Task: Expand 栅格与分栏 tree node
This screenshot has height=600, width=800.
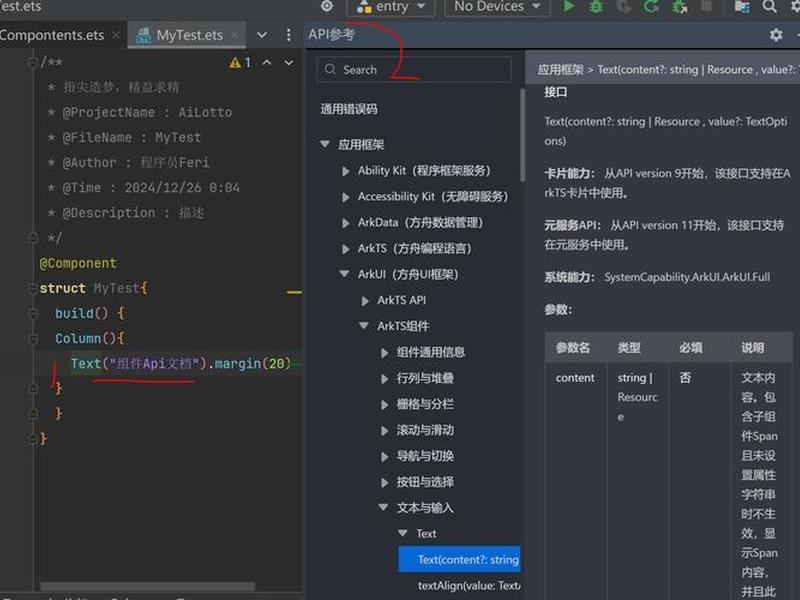Action: point(385,405)
